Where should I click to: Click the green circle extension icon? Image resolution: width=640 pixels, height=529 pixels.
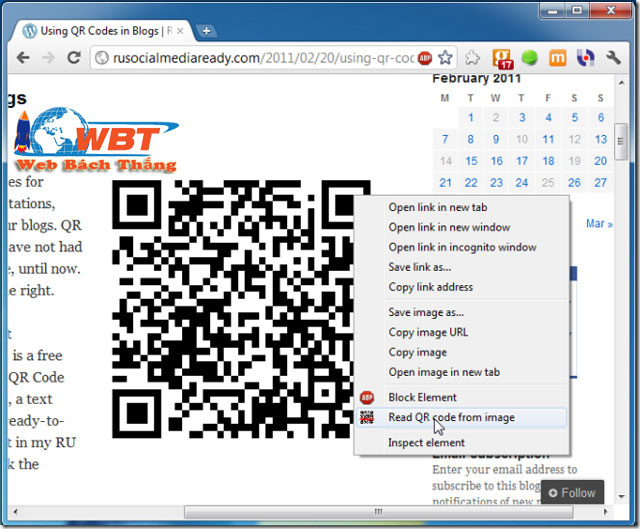click(529, 58)
